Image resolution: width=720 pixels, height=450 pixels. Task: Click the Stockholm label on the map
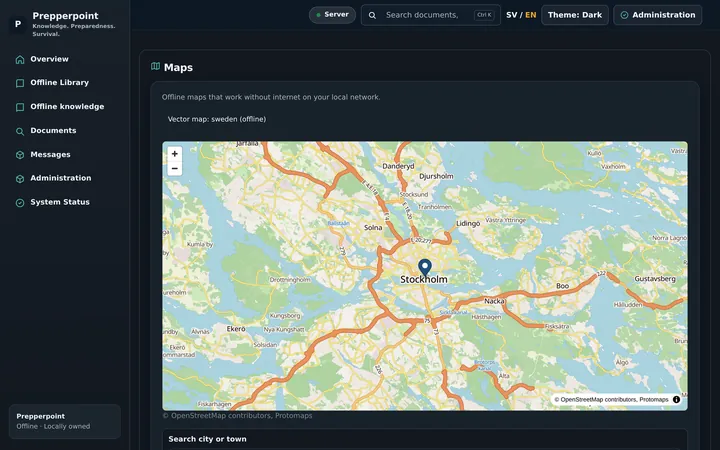click(424, 279)
